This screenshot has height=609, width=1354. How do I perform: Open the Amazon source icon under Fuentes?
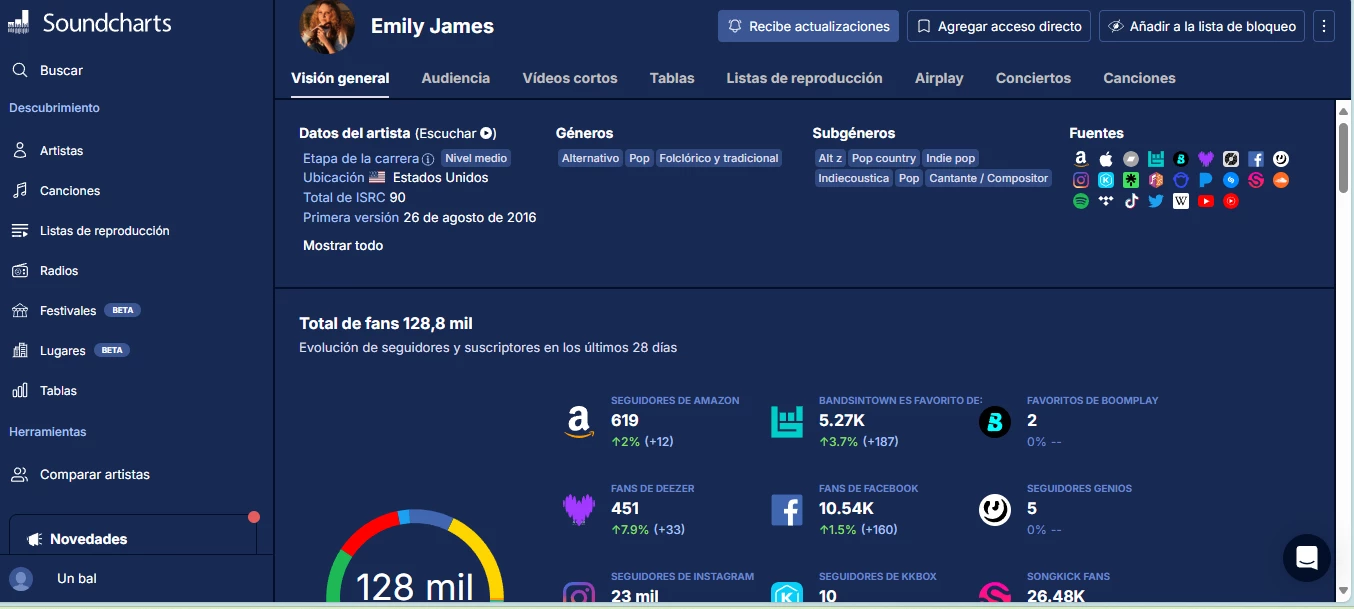coord(1081,159)
